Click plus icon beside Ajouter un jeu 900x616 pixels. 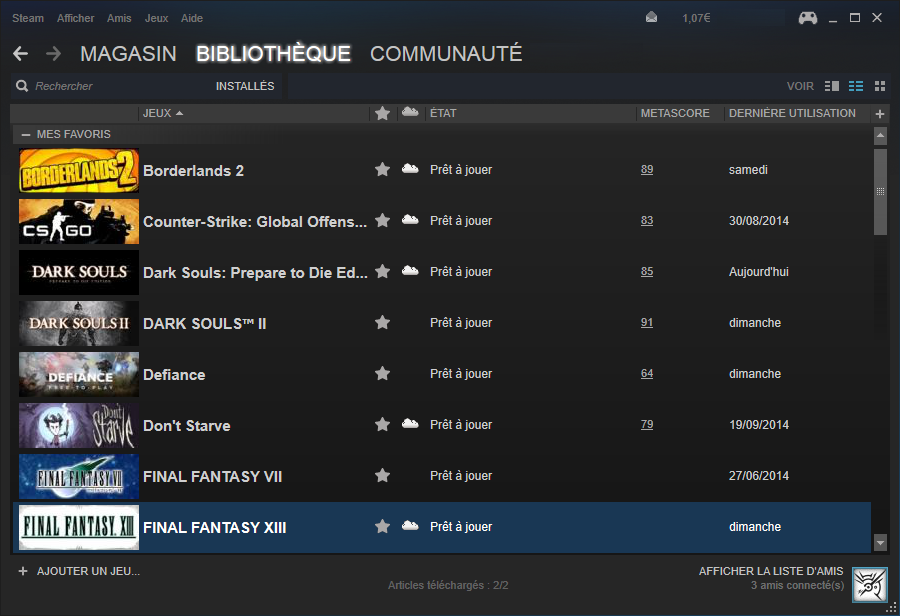pos(23,571)
